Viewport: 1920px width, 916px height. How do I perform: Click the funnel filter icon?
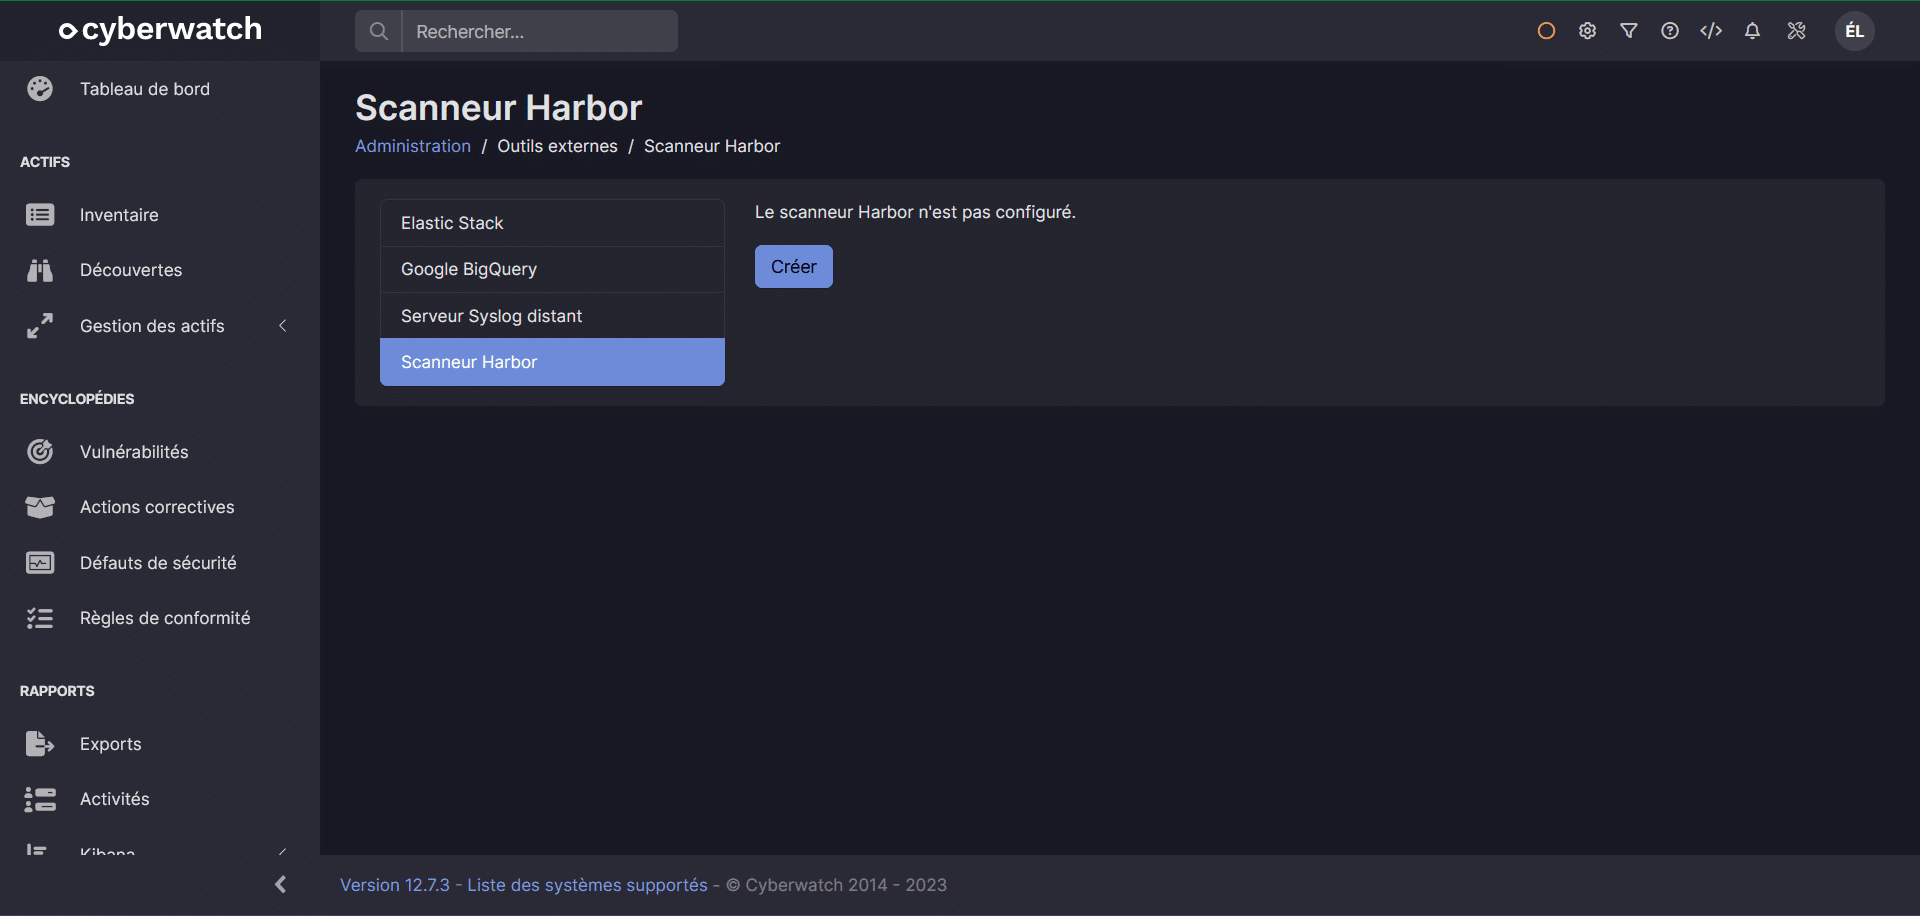click(x=1629, y=31)
